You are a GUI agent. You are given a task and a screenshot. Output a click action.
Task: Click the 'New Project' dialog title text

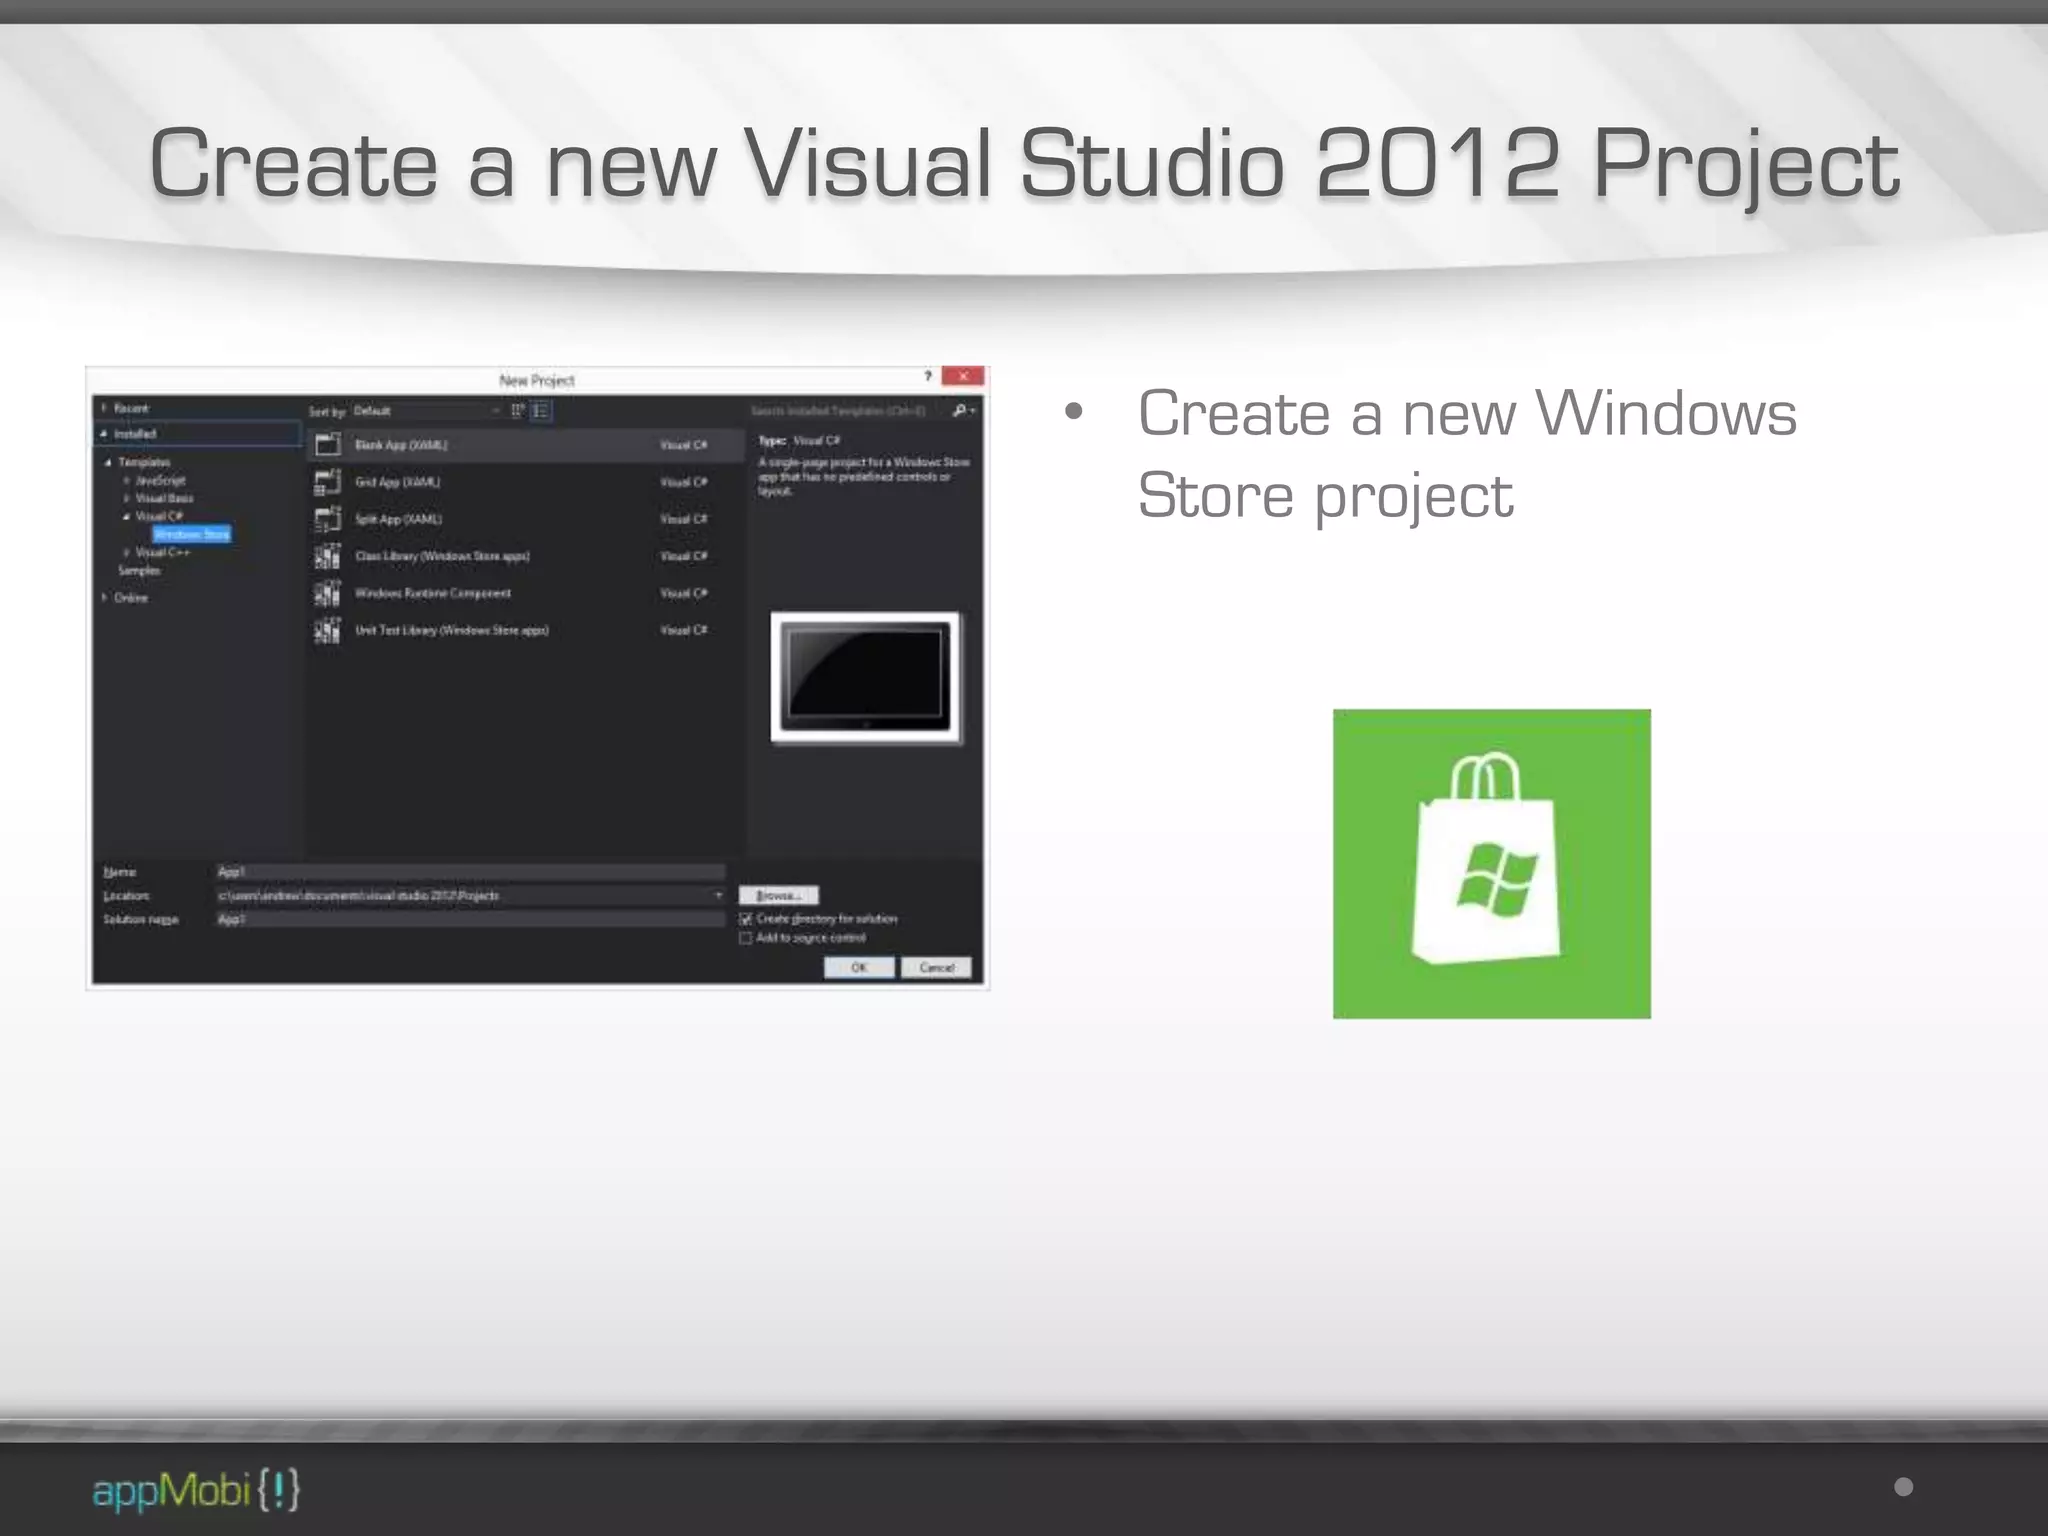point(537,380)
